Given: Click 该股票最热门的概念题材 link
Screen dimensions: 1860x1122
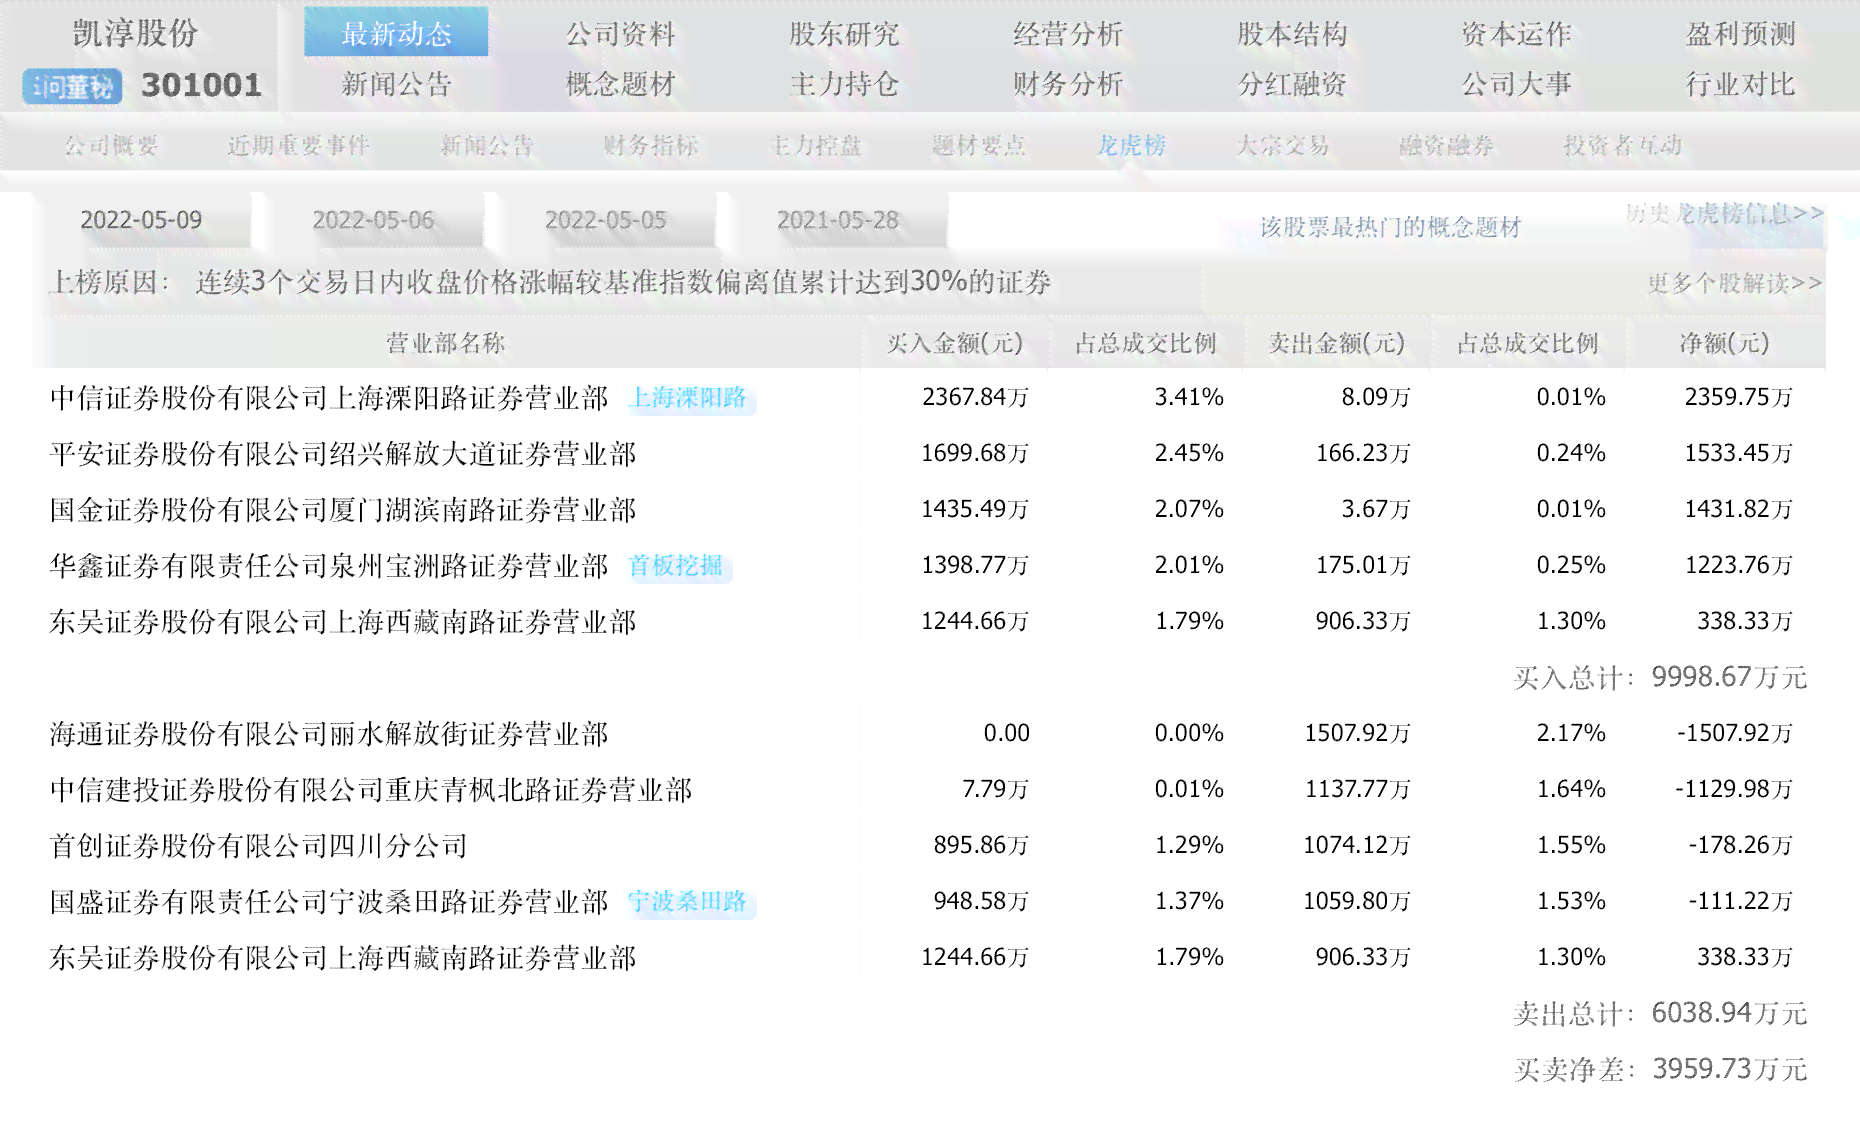Looking at the screenshot, I should click(x=1390, y=227).
